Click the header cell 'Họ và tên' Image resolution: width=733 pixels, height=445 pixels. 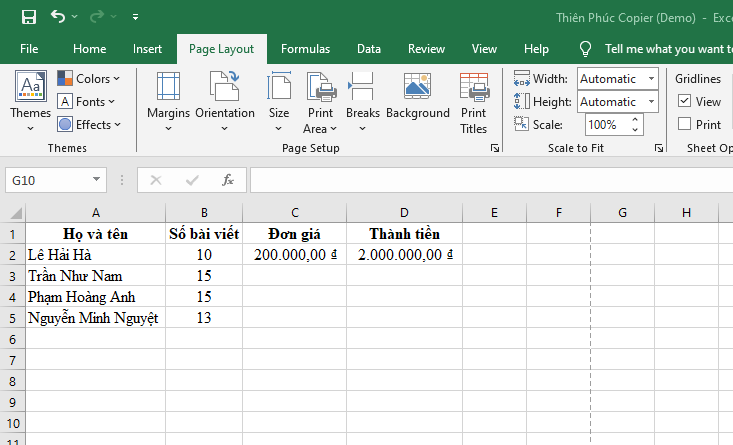(x=96, y=233)
